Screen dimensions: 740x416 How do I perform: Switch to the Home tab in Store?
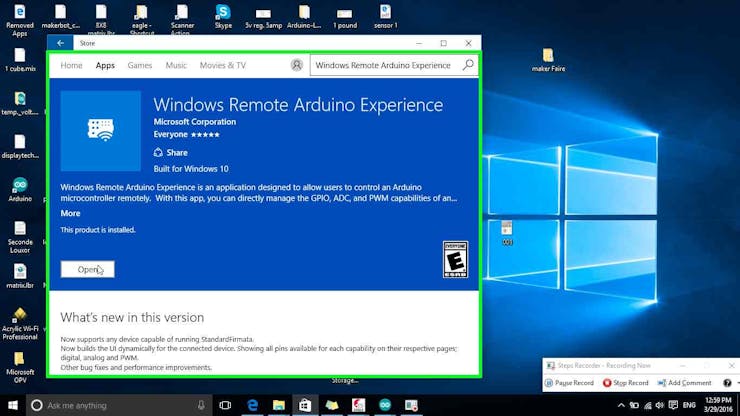71,65
